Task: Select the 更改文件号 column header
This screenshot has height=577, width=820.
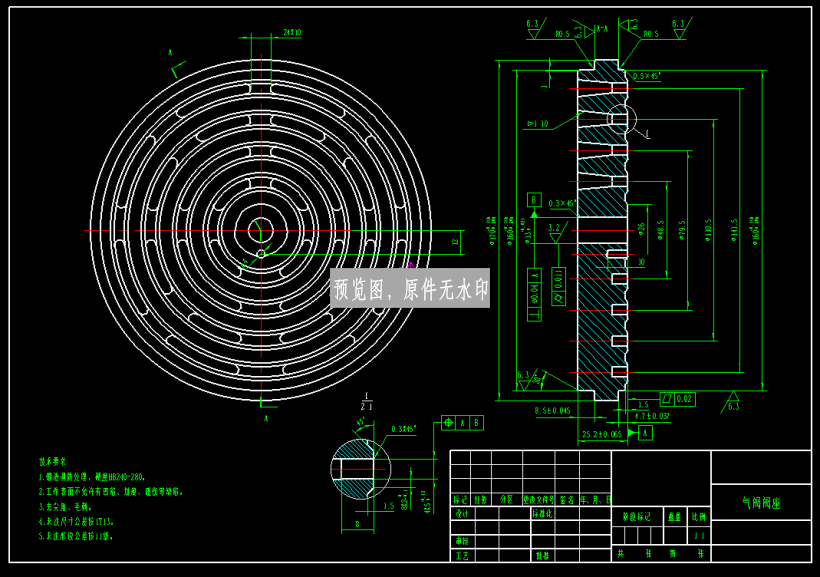Action: 538,500
